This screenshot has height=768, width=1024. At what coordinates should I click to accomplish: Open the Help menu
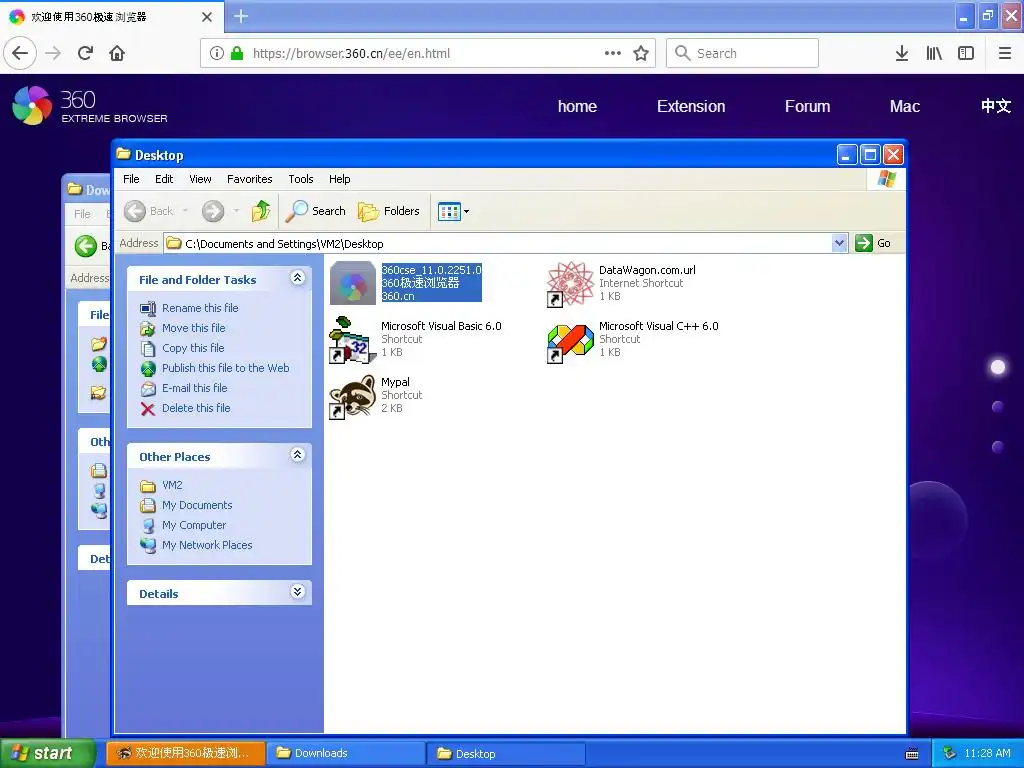point(340,179)
